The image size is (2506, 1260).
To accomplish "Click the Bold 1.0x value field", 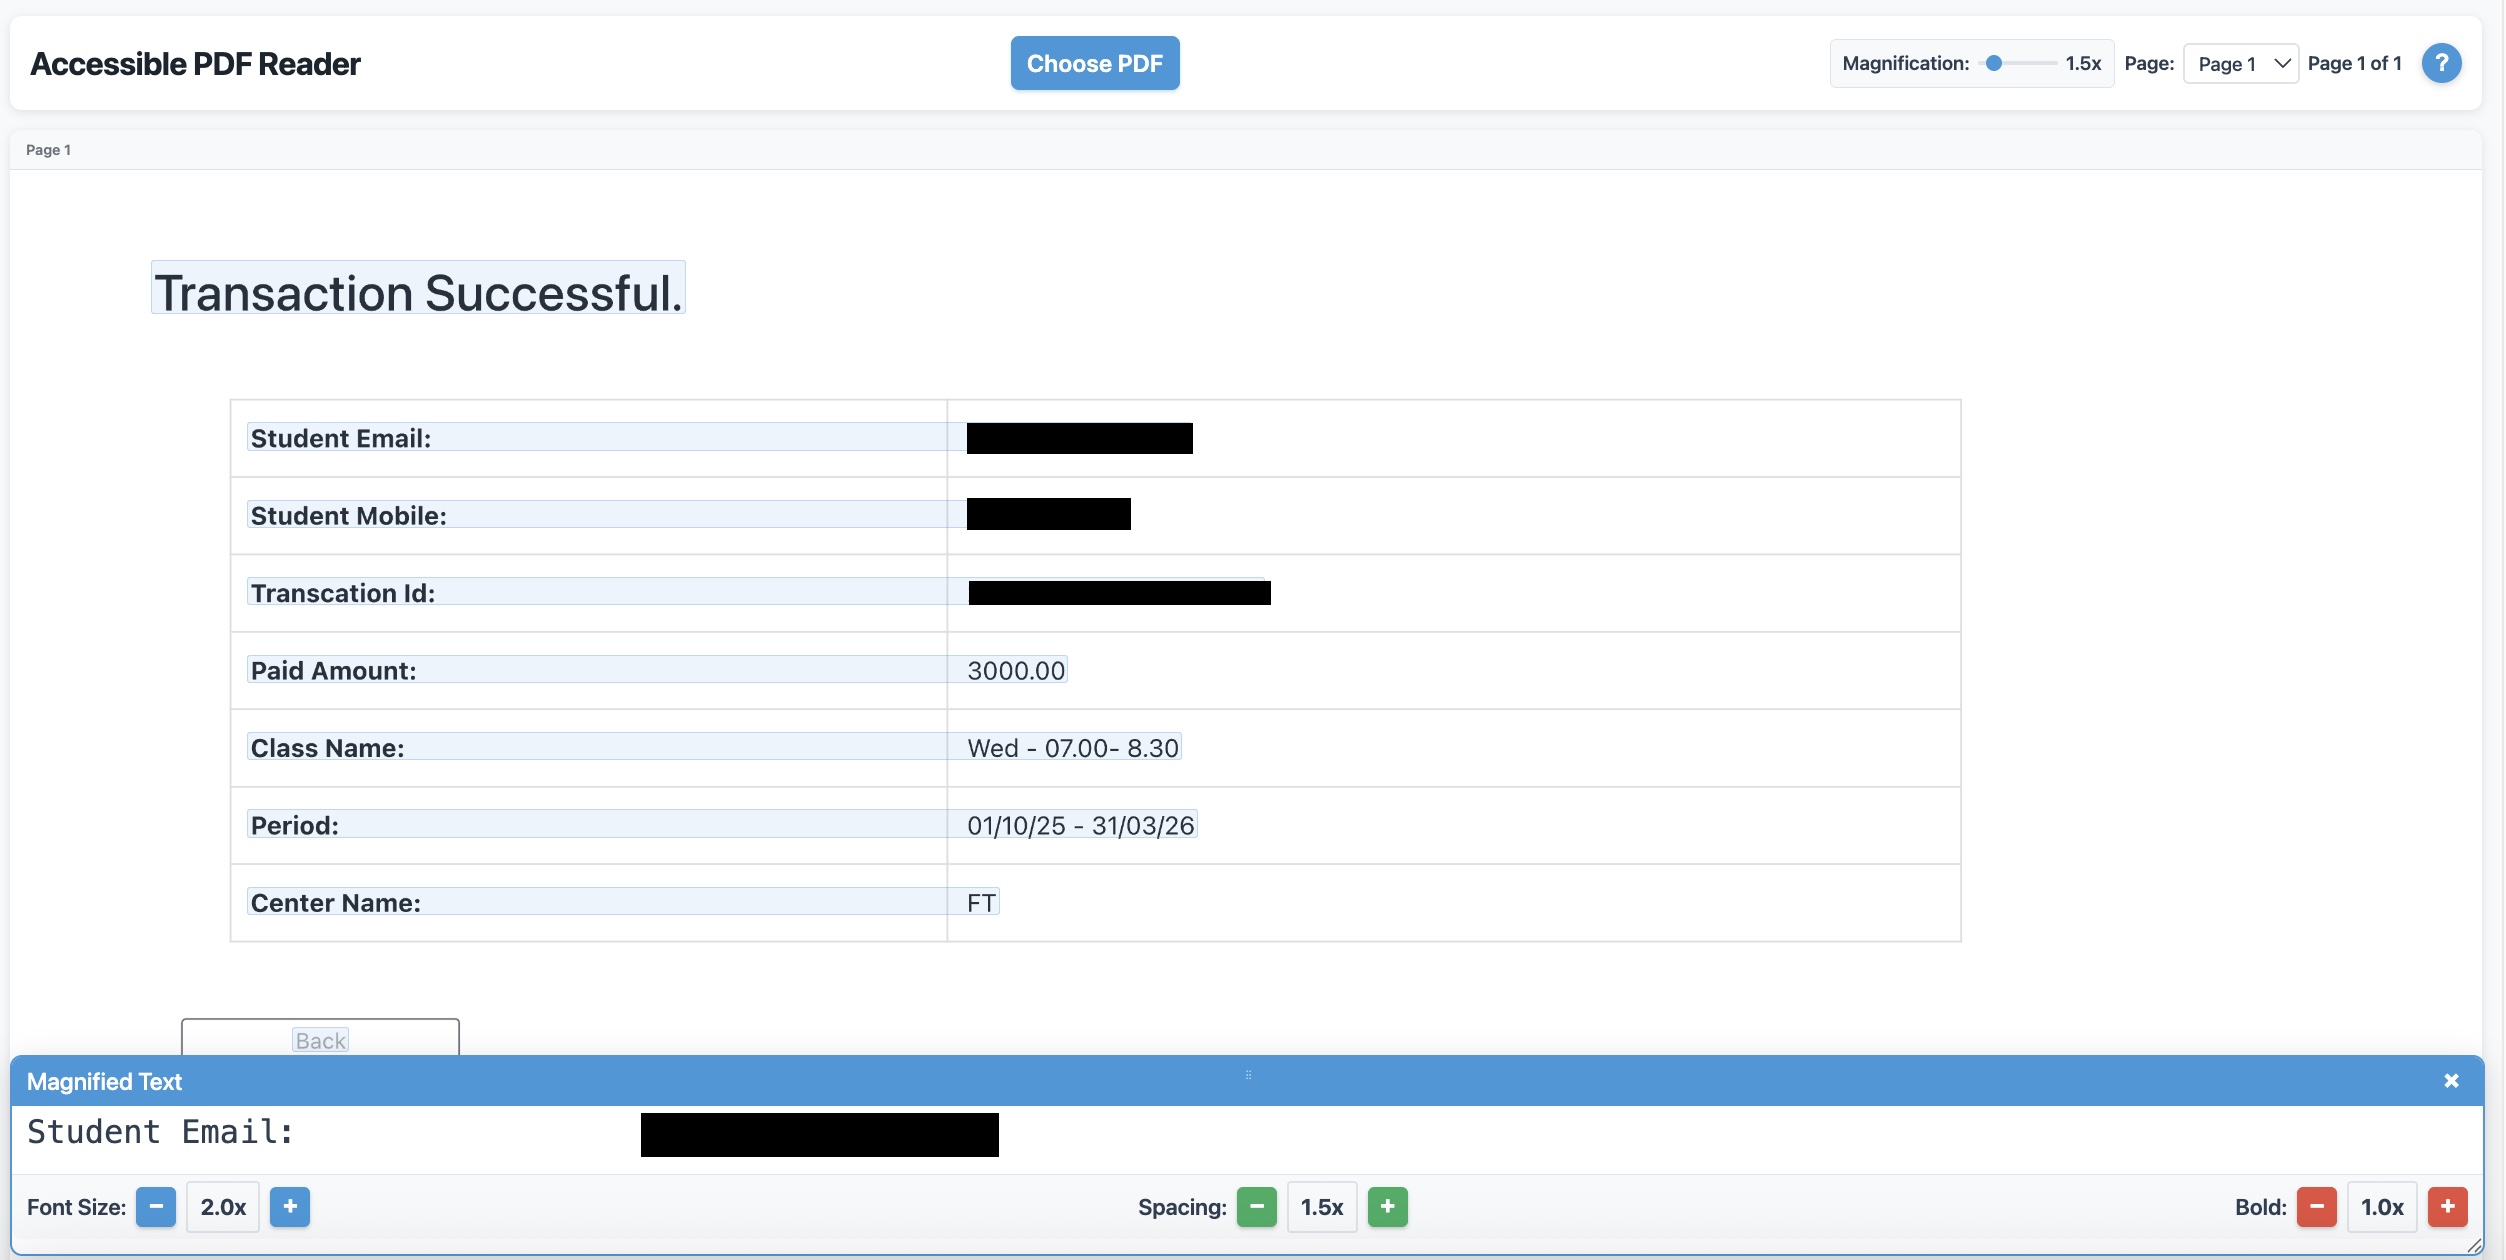I will point(2381,1207).
